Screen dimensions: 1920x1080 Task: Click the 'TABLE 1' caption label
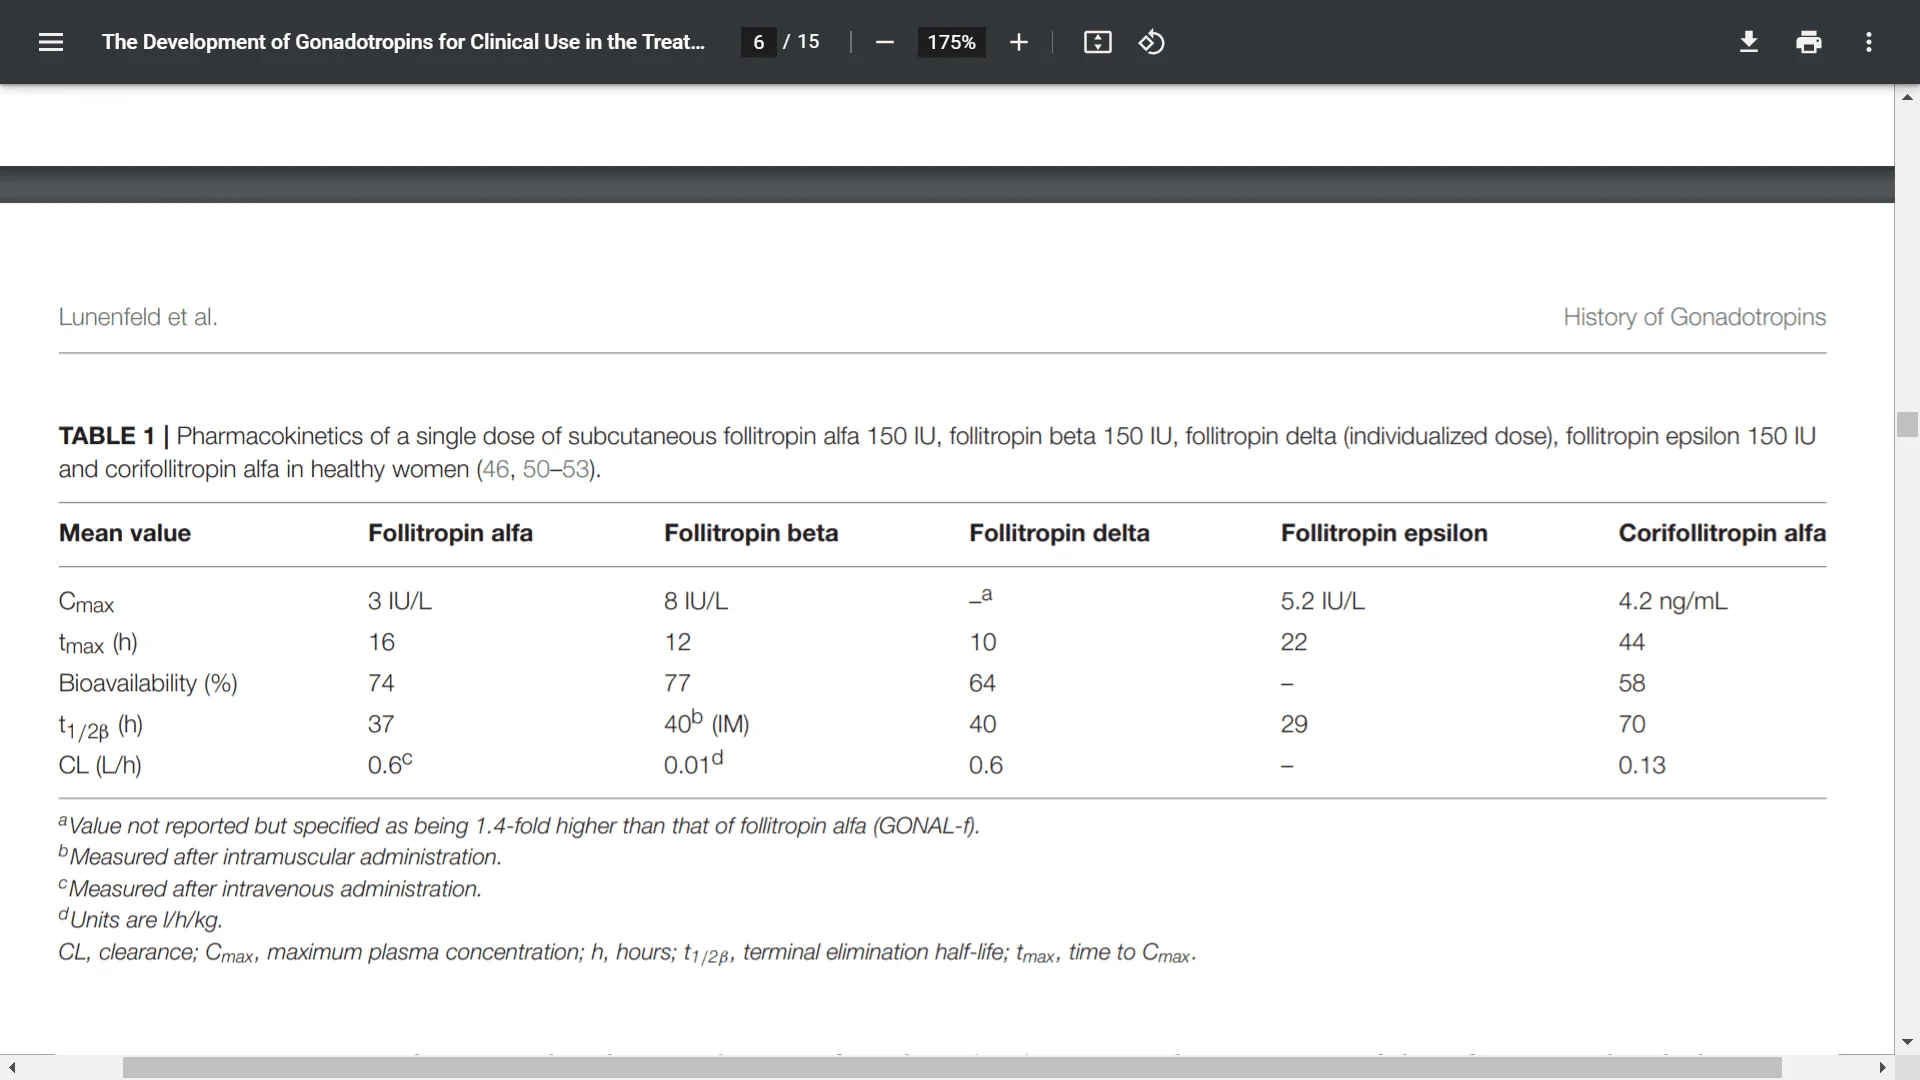coord(107,436)
